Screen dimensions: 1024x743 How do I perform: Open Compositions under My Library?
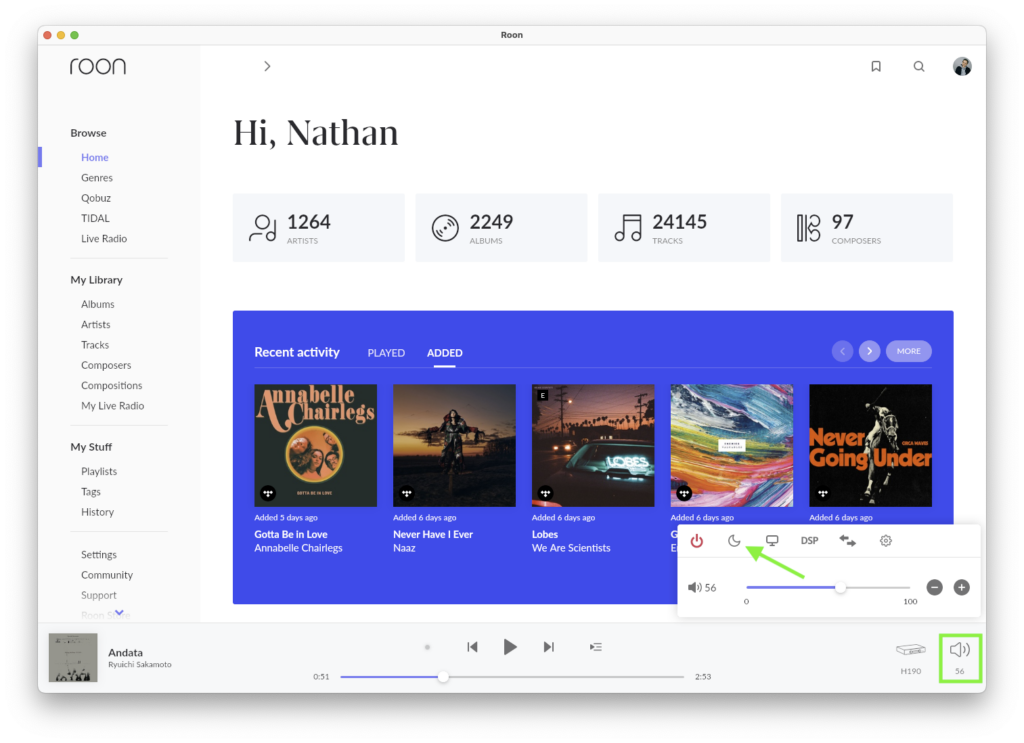(x=112, y=385)
